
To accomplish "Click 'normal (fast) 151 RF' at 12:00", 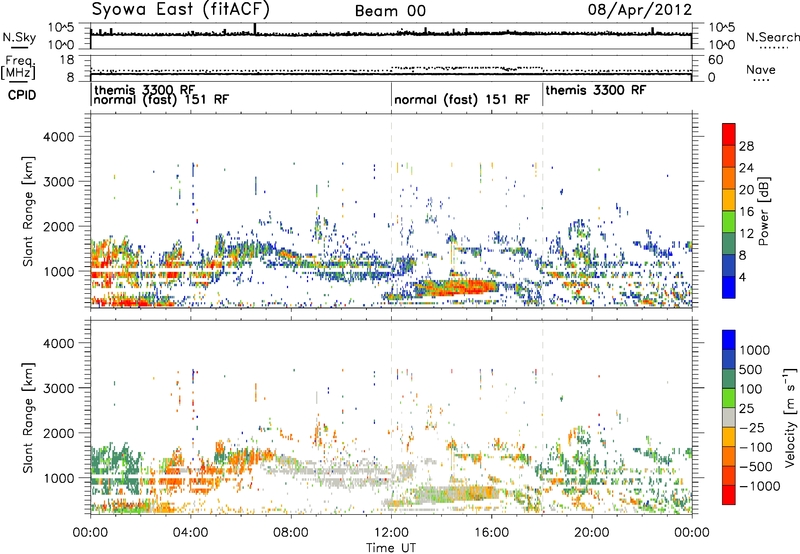I will [462, 99].
